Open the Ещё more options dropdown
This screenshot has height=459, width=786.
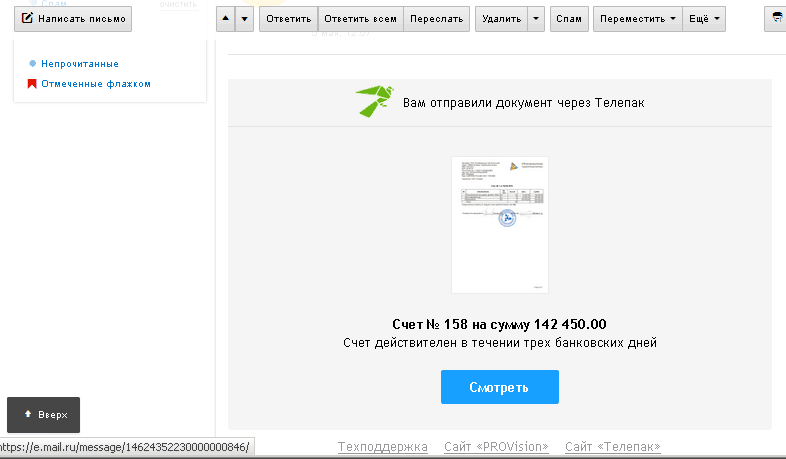[704, 19]
